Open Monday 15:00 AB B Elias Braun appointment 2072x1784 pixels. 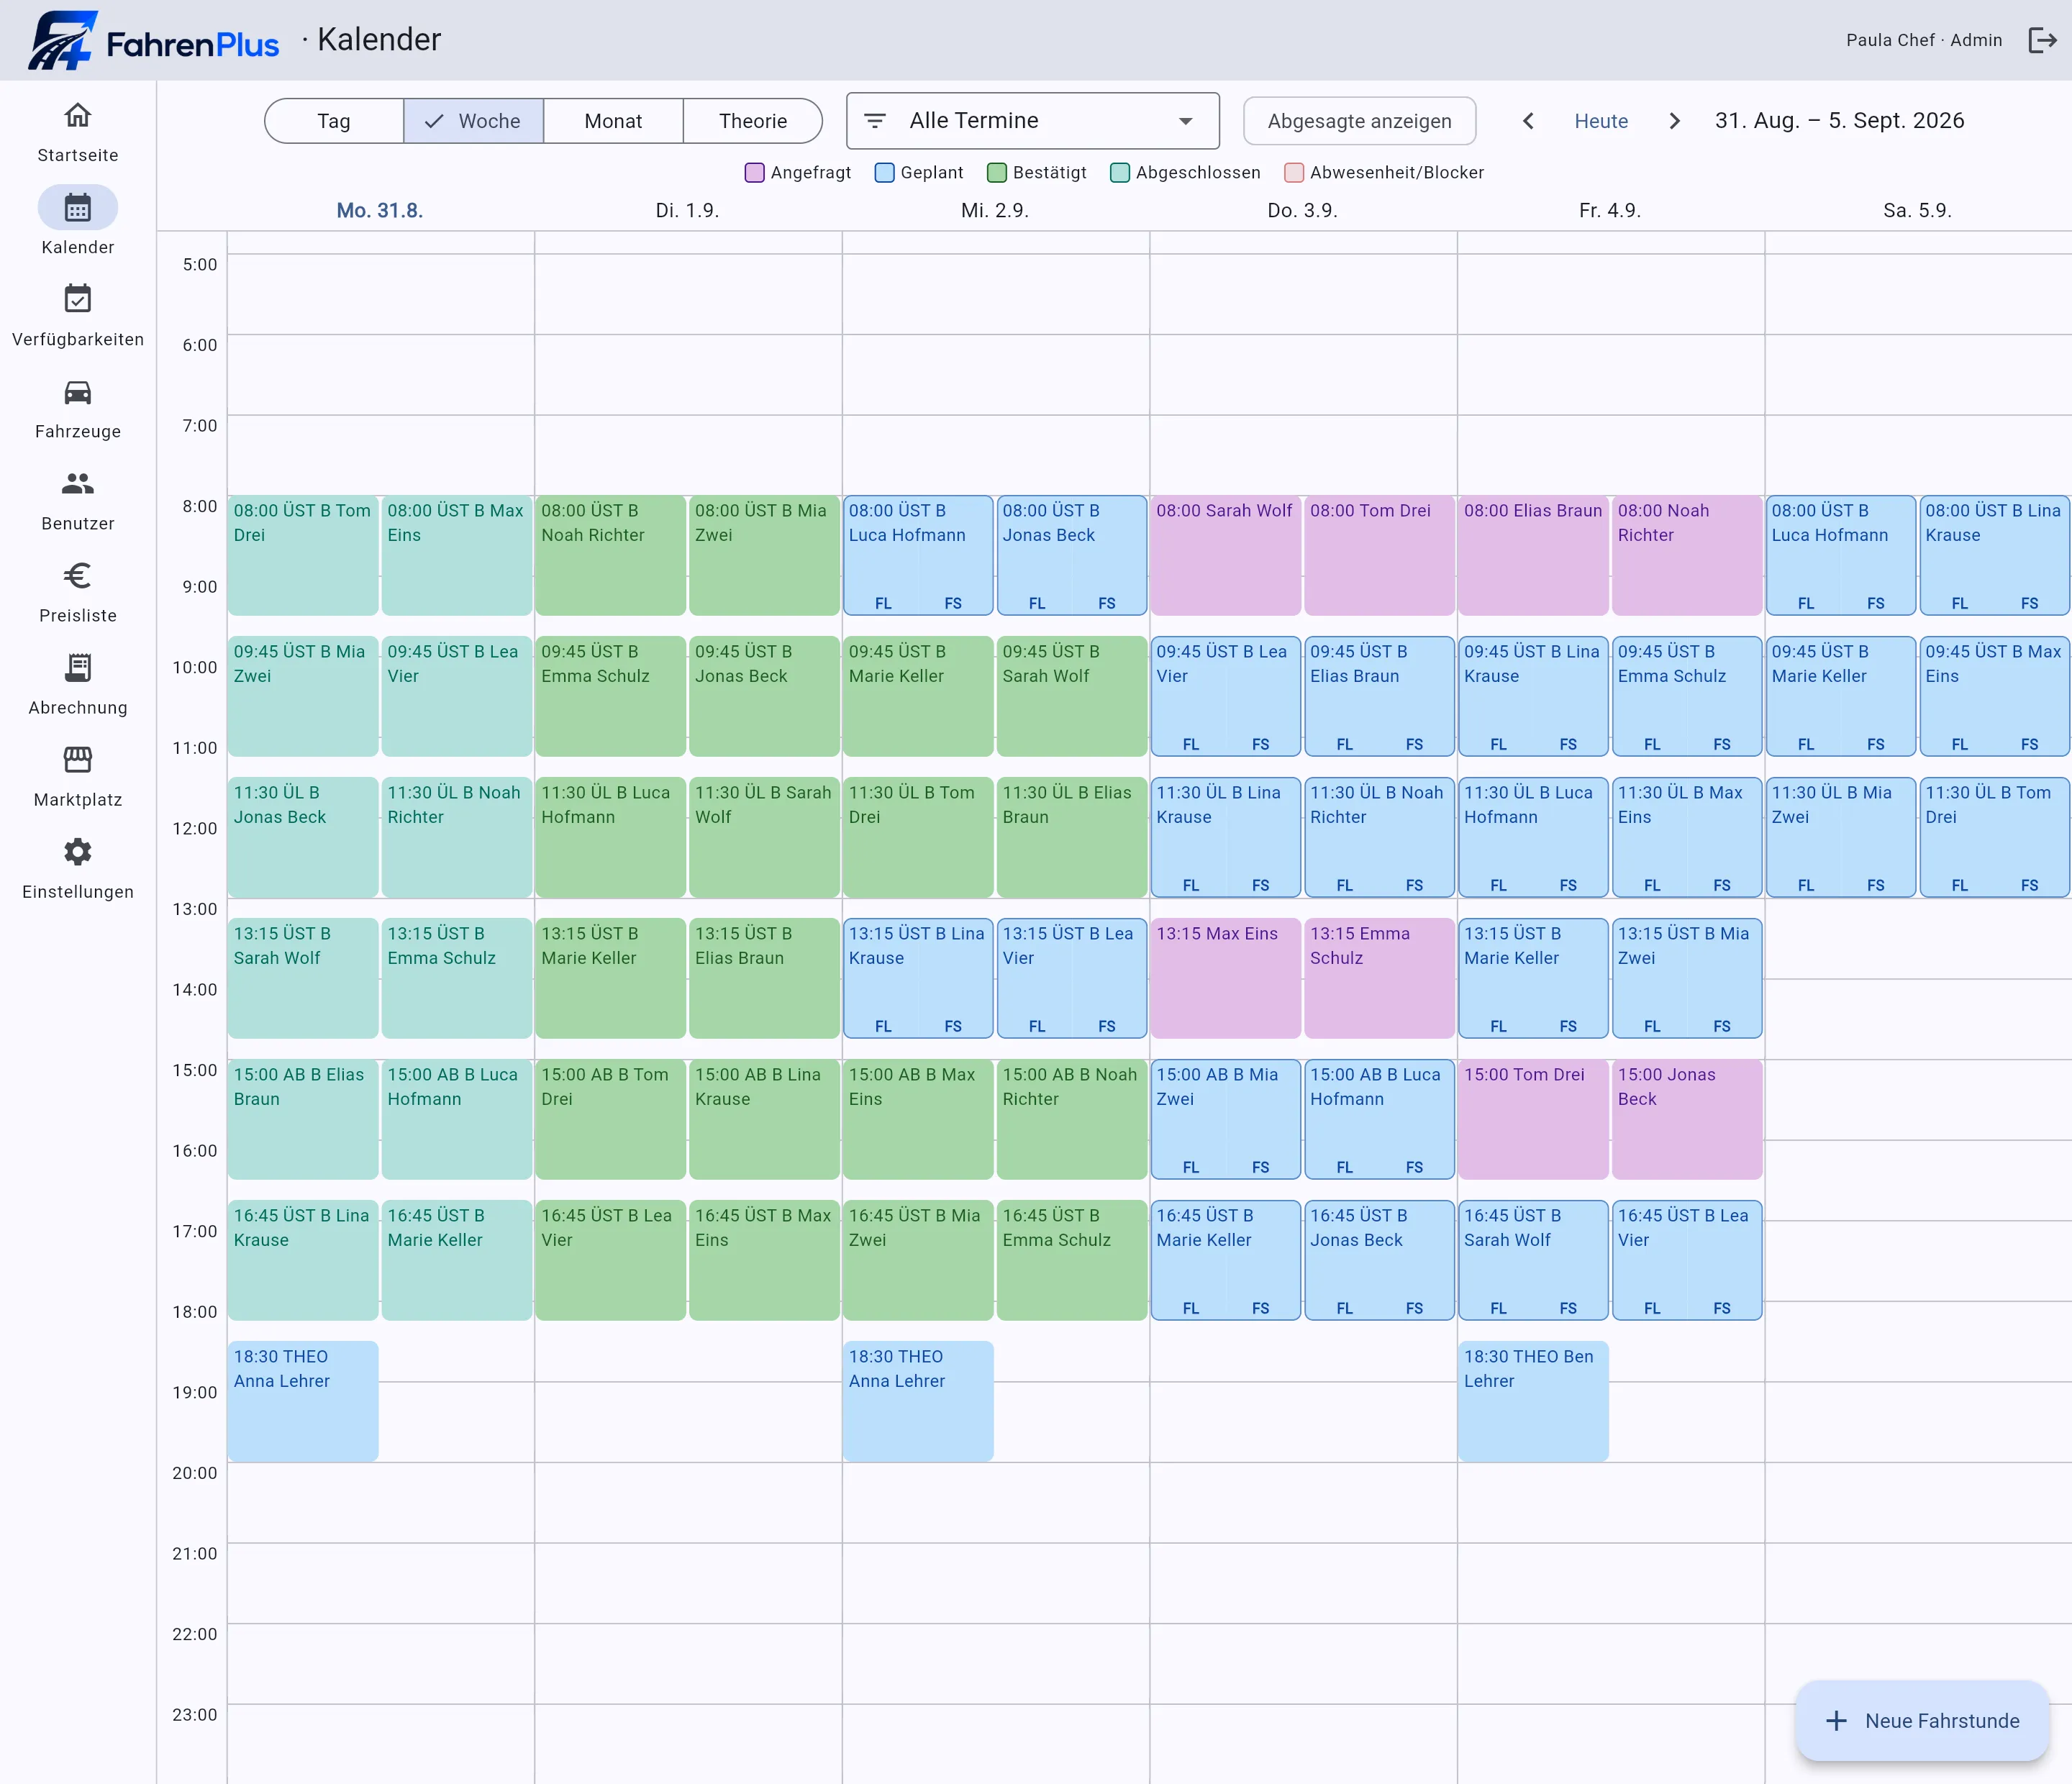[303, 1119]
